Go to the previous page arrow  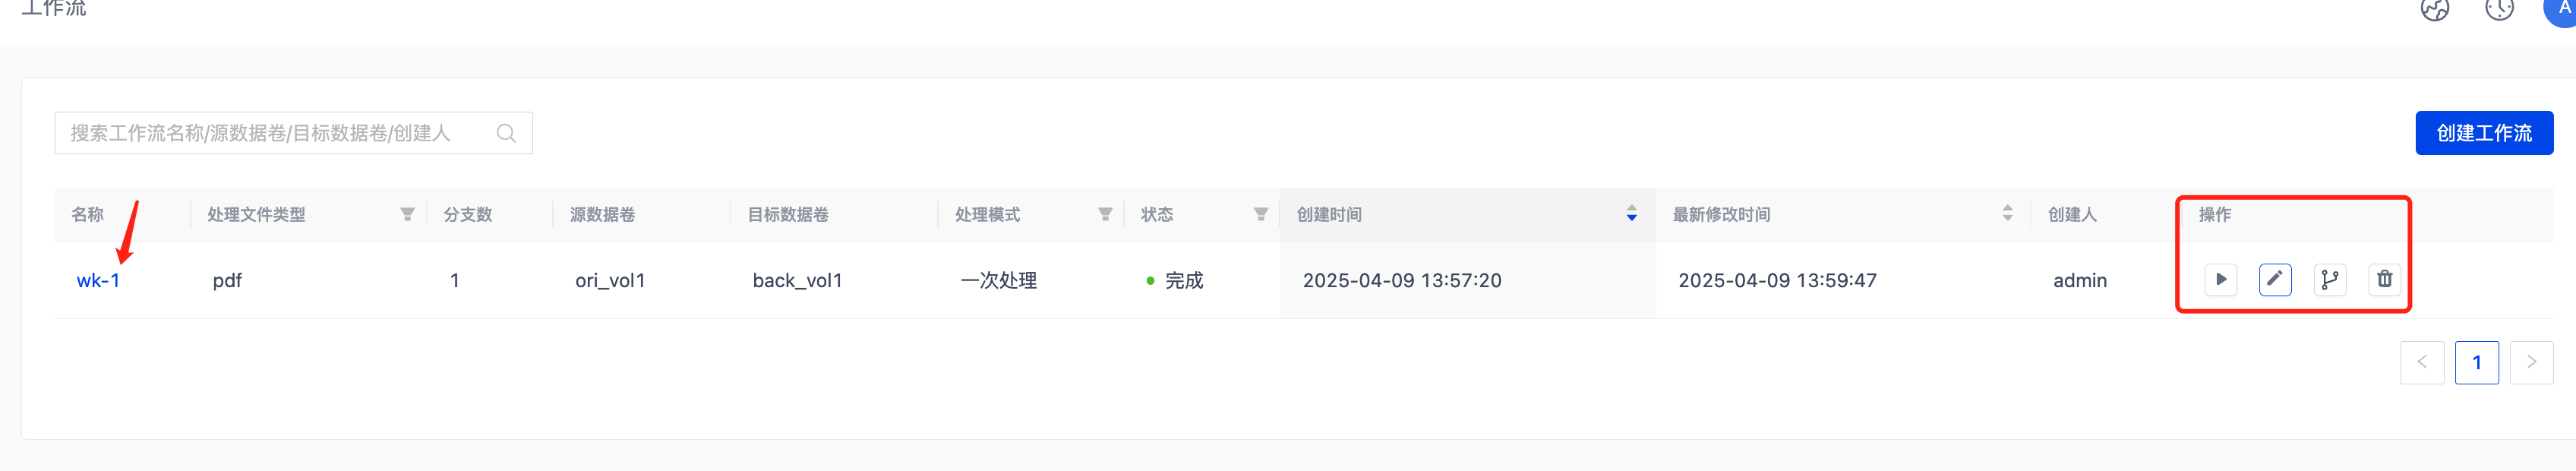[2421, 362]
